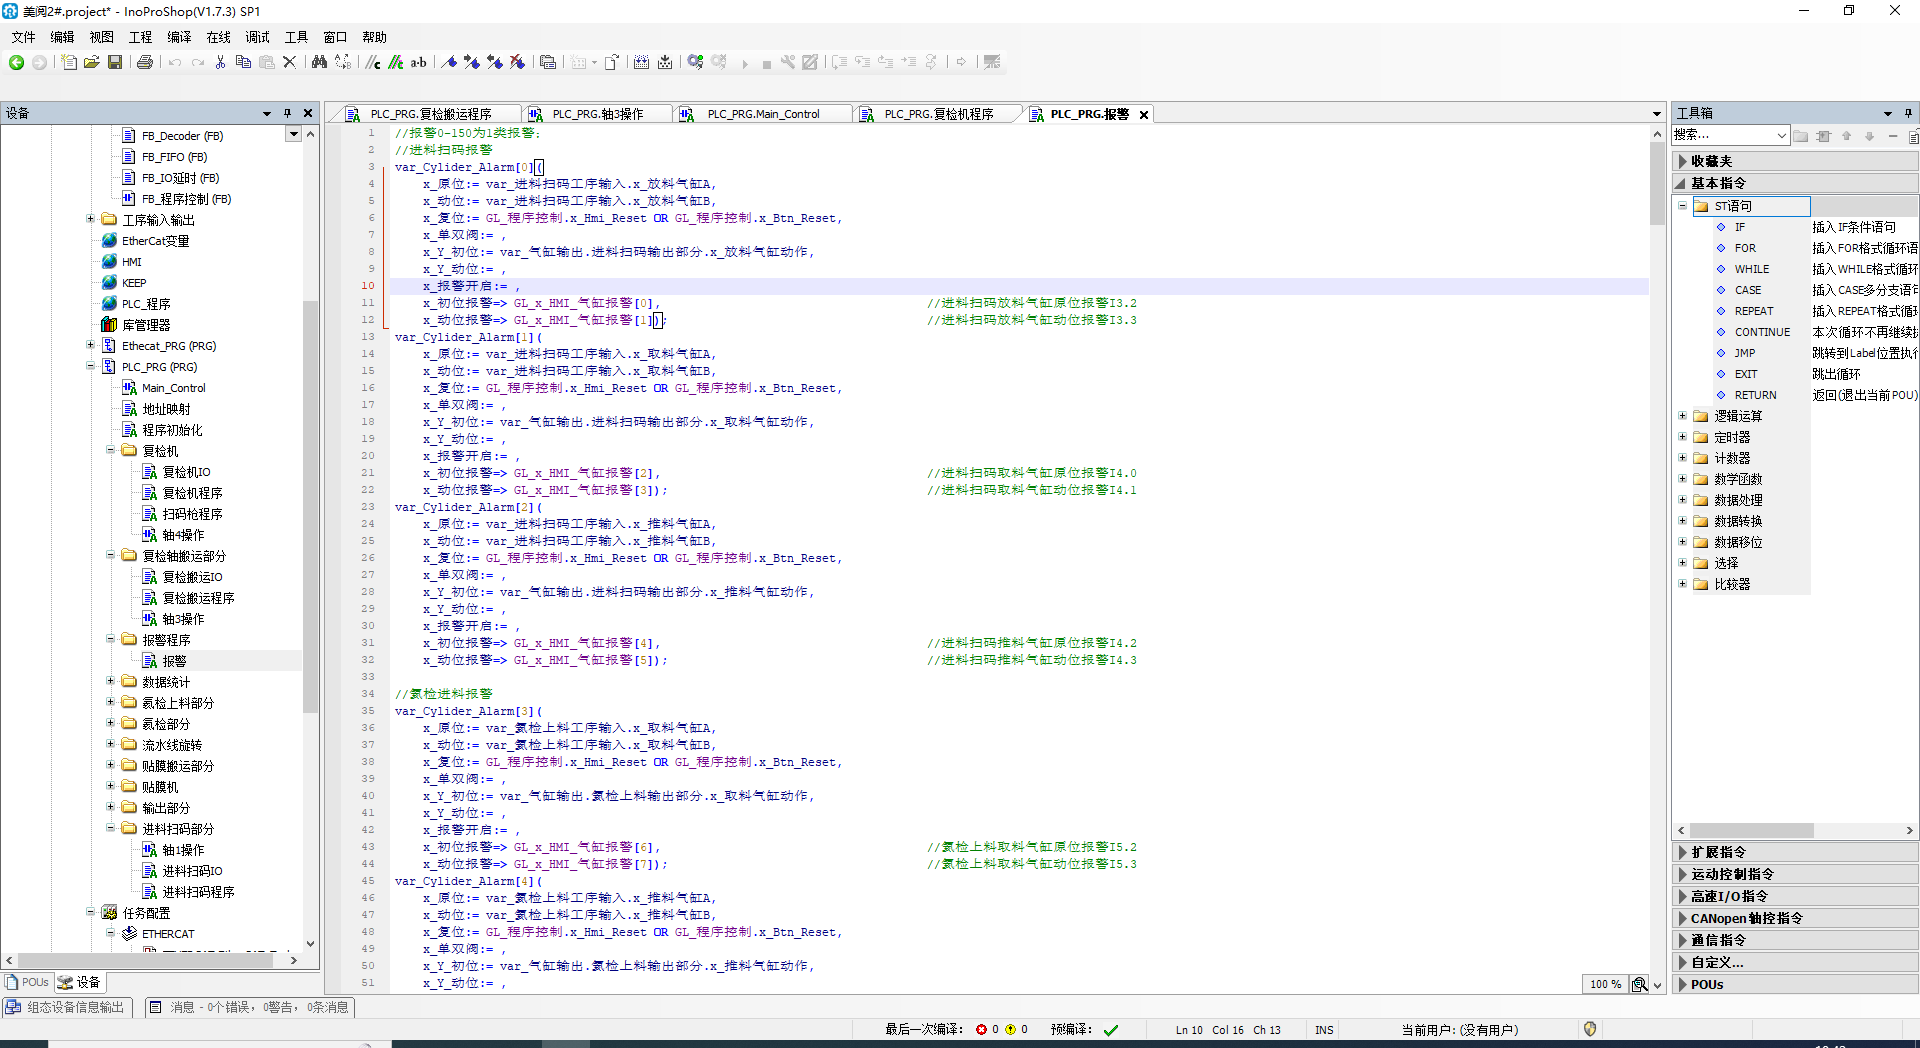
Task: Comment selected lines toolbar icon
Action: (373, 62)
